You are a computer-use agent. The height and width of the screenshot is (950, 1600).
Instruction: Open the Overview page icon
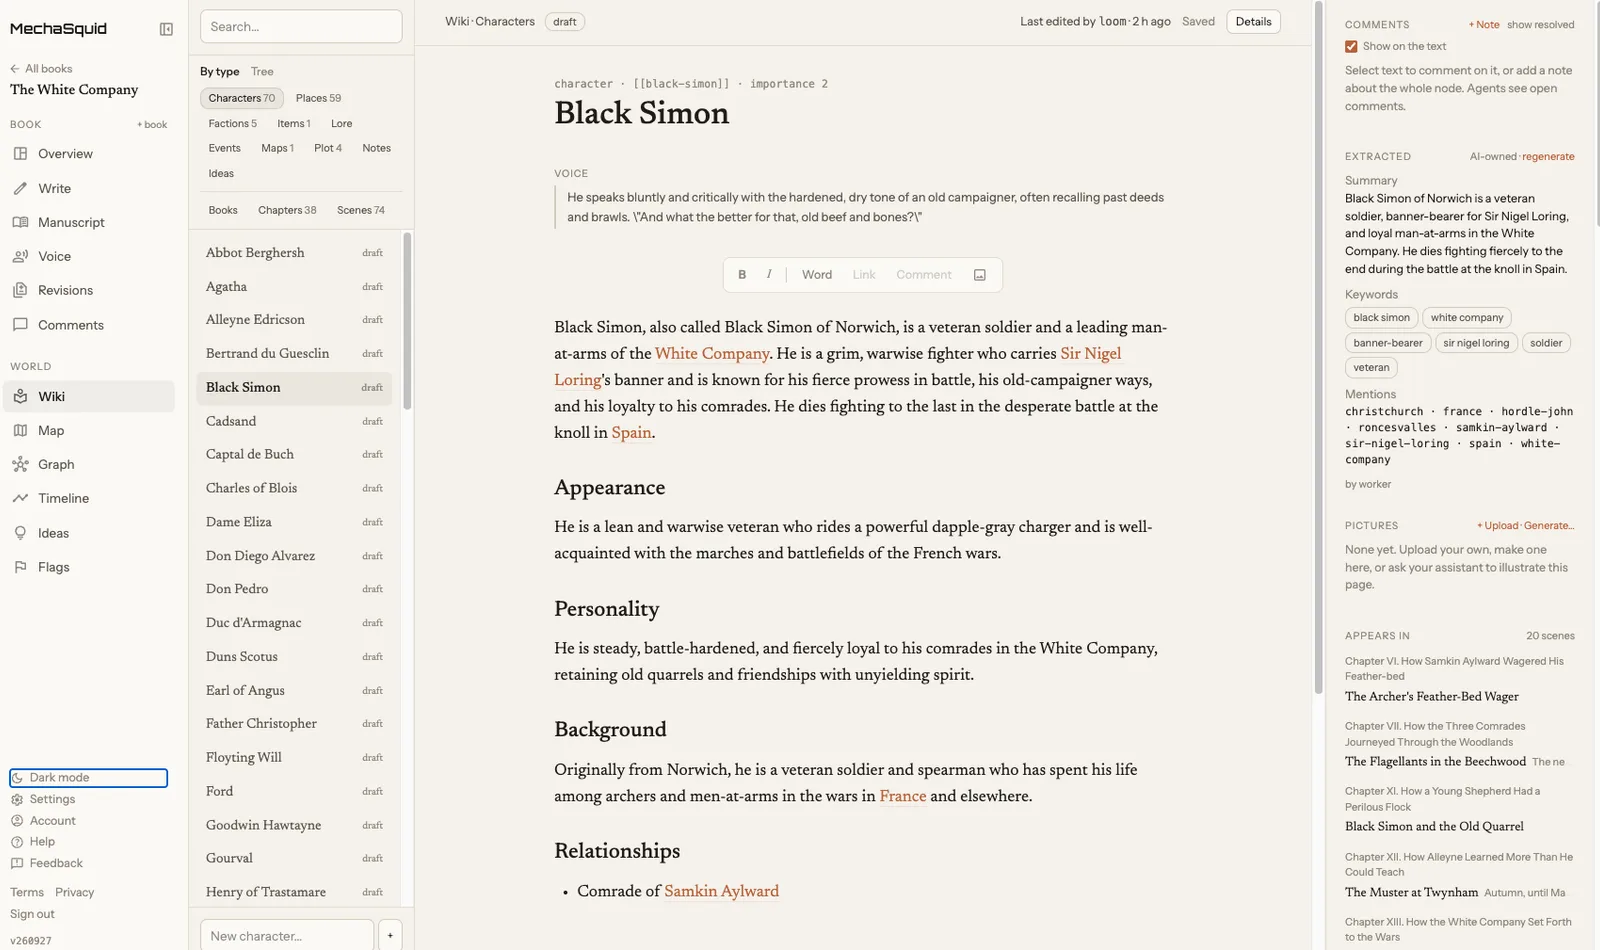(20, 154)
